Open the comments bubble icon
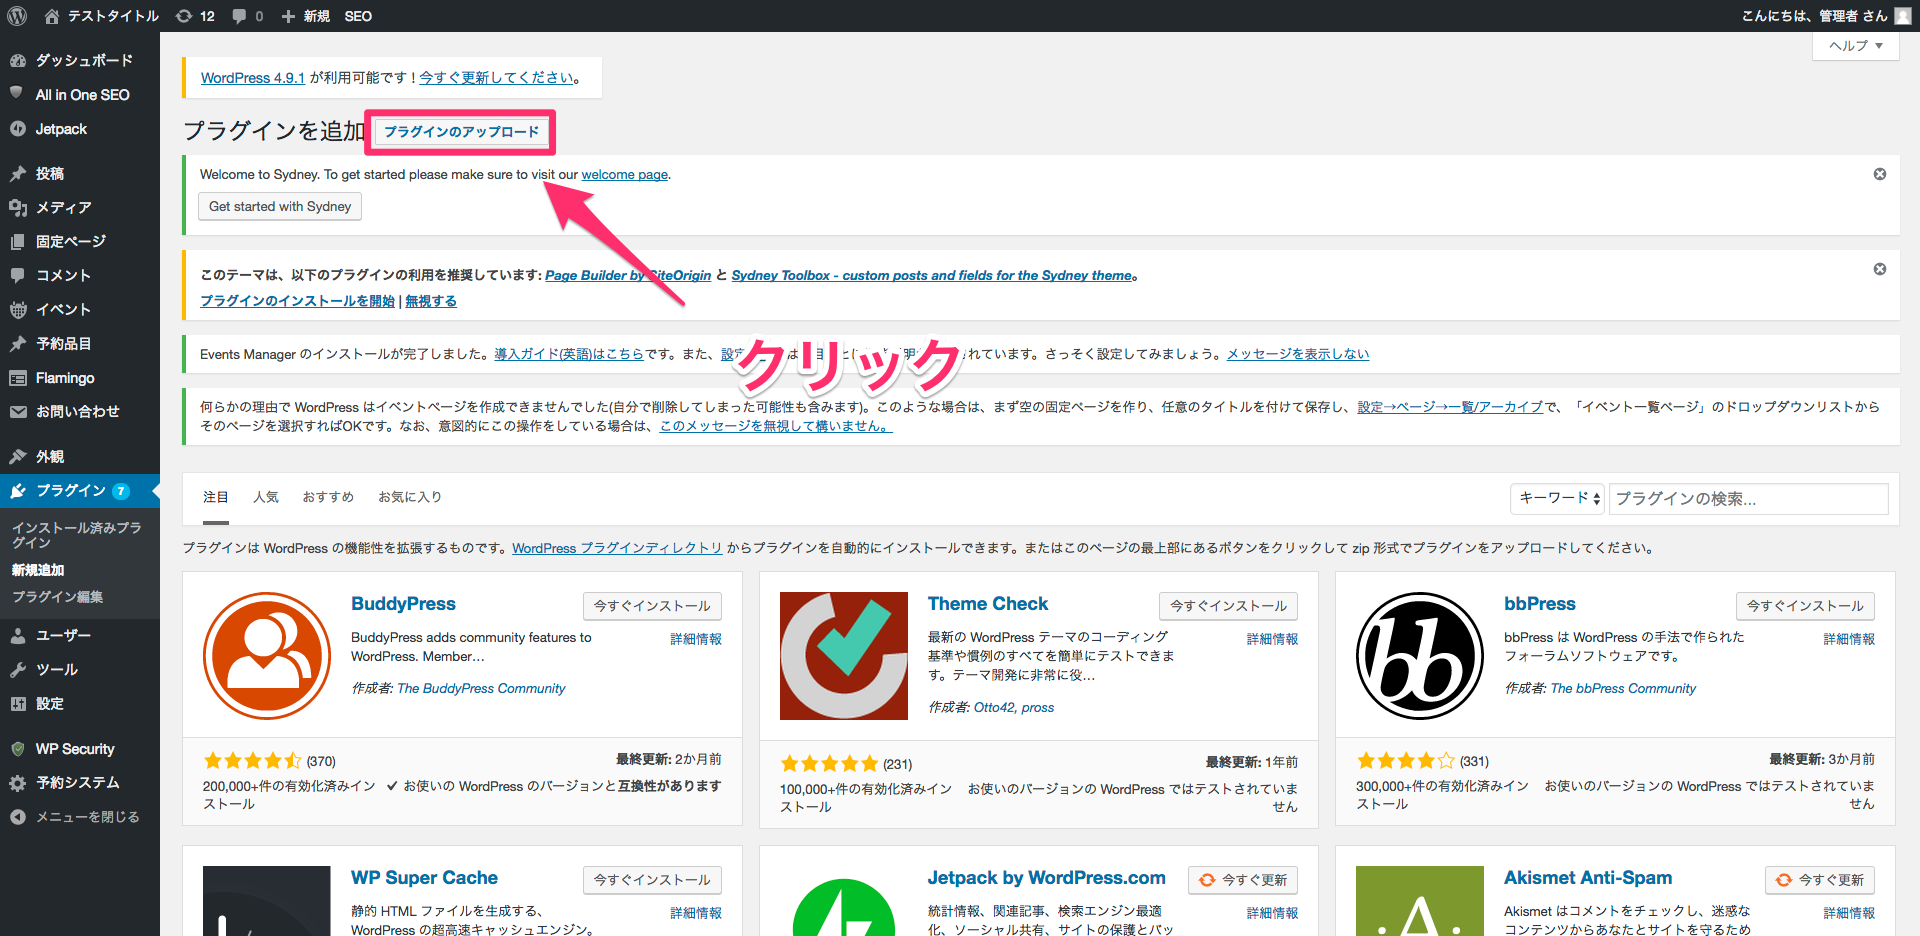The width and height of the screenshot is (1920, 936). (x=239, y=16)
